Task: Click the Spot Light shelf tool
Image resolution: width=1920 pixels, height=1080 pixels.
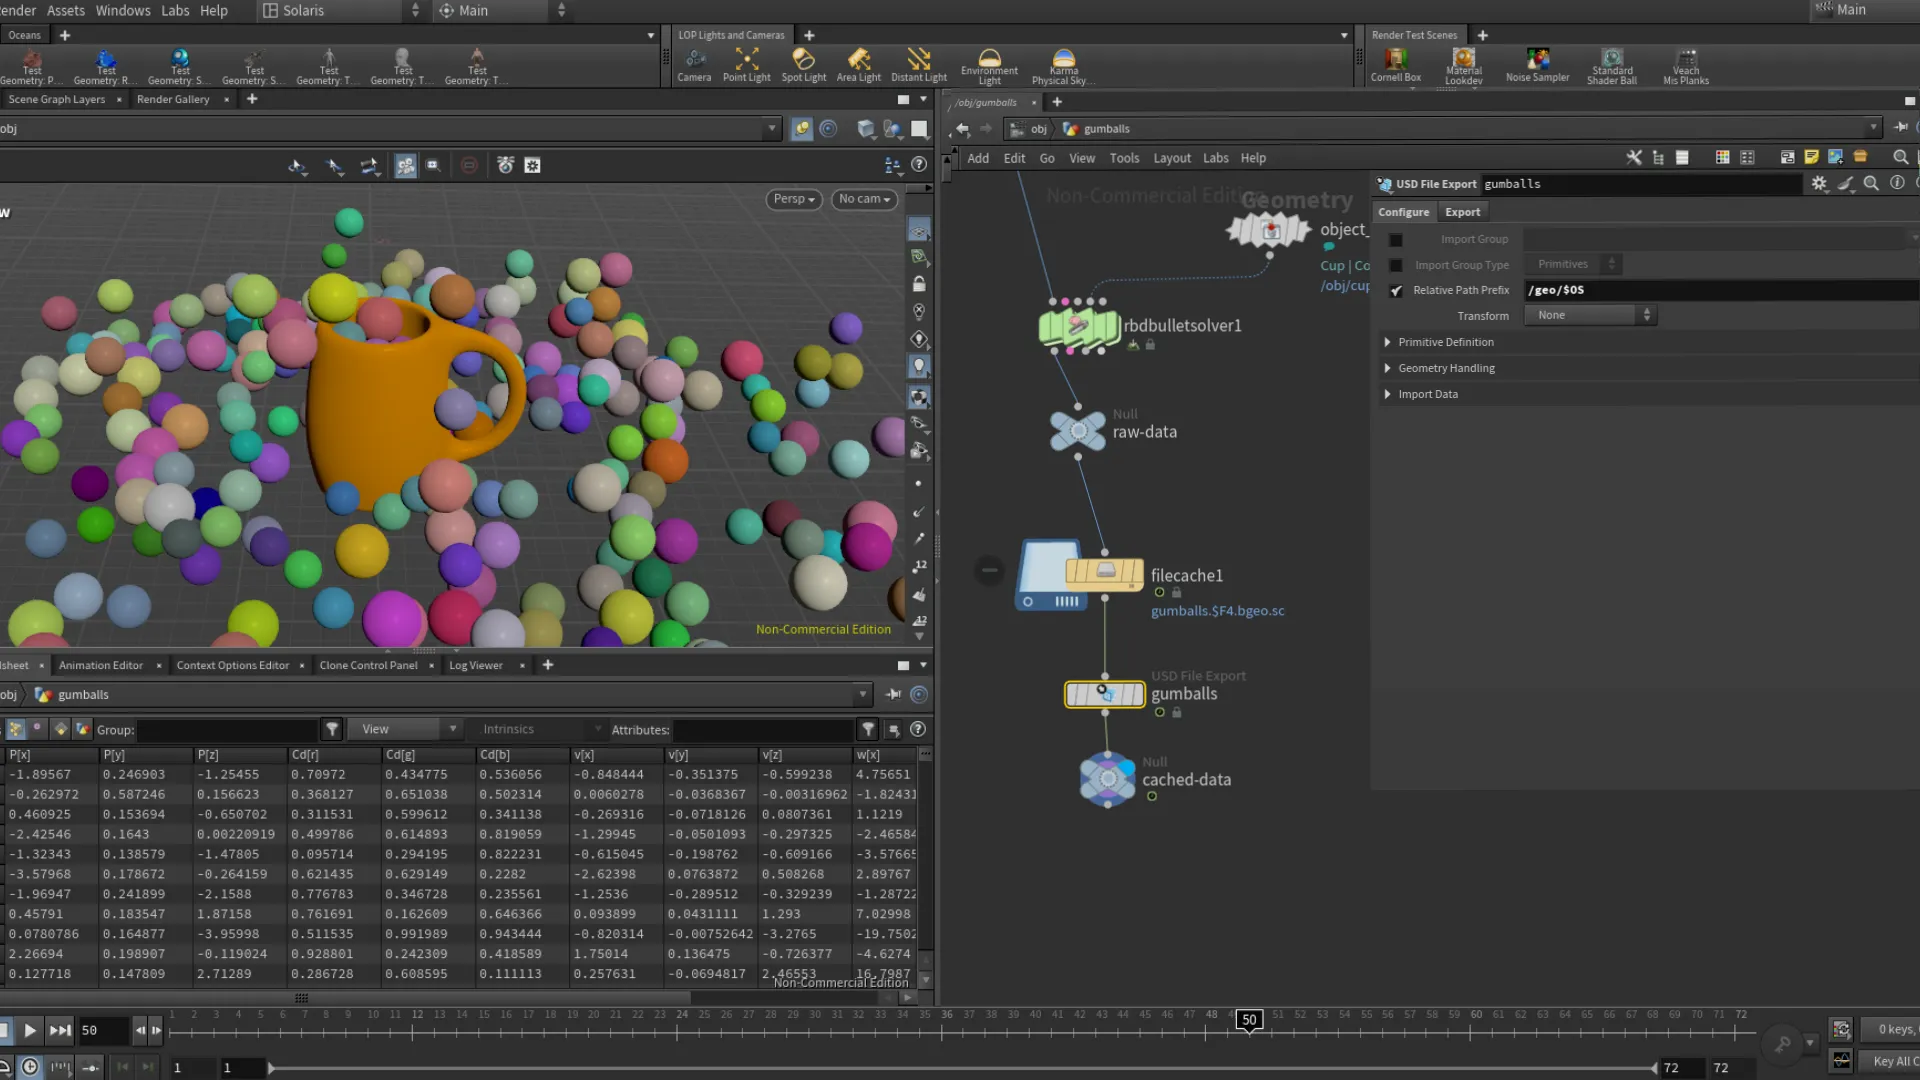Action: tap(803, 64)
